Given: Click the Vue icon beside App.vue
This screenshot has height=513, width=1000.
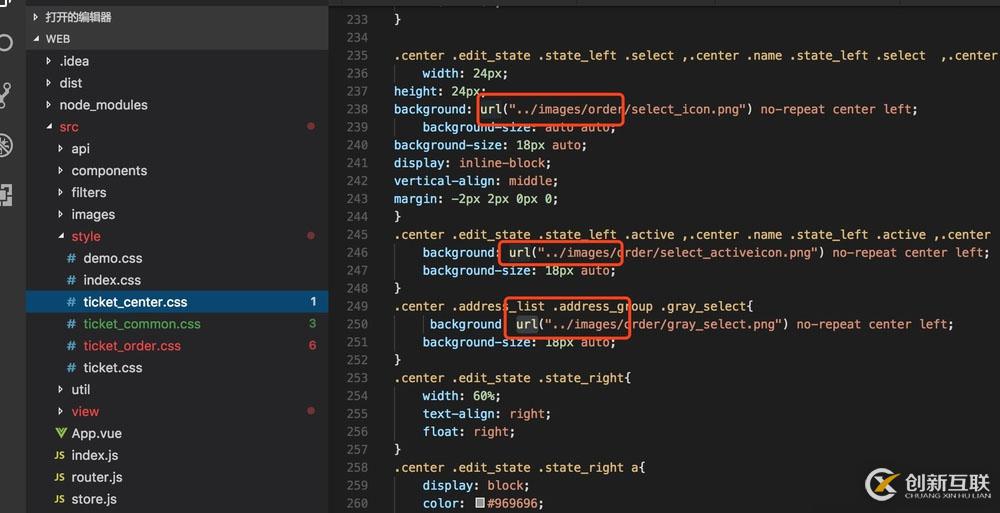Looking at the screenshot, I should [x=61, y=433].
